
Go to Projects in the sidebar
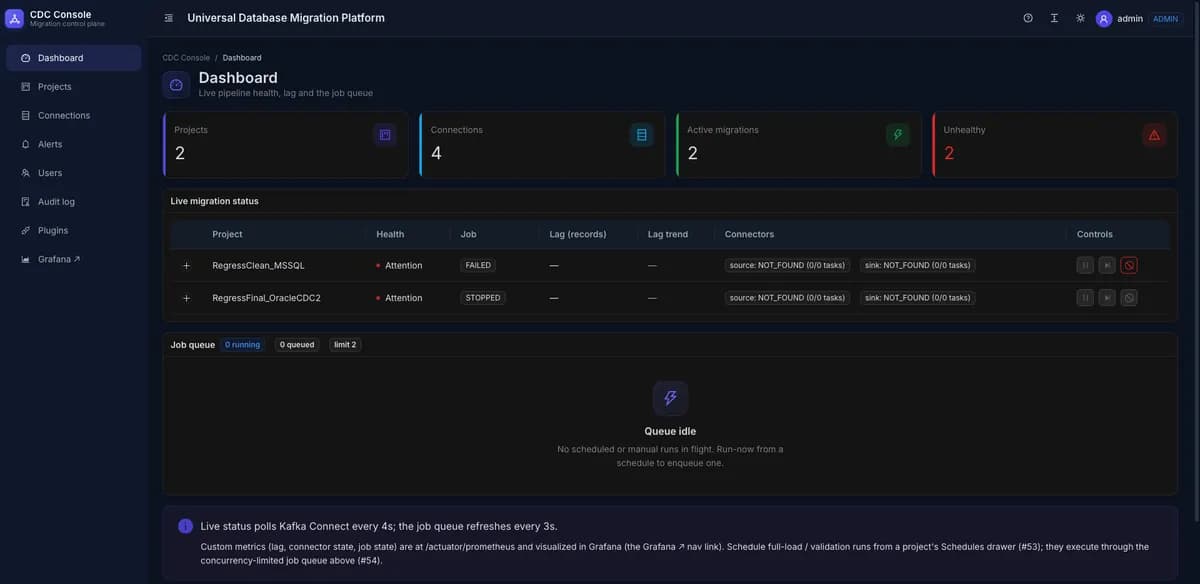[x=74, y=87]
